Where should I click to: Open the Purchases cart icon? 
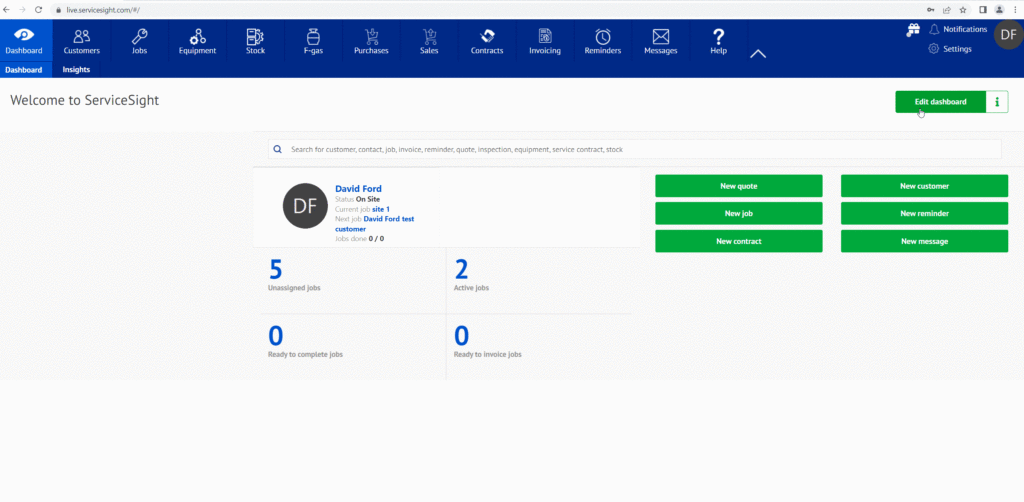coord(371,36)
